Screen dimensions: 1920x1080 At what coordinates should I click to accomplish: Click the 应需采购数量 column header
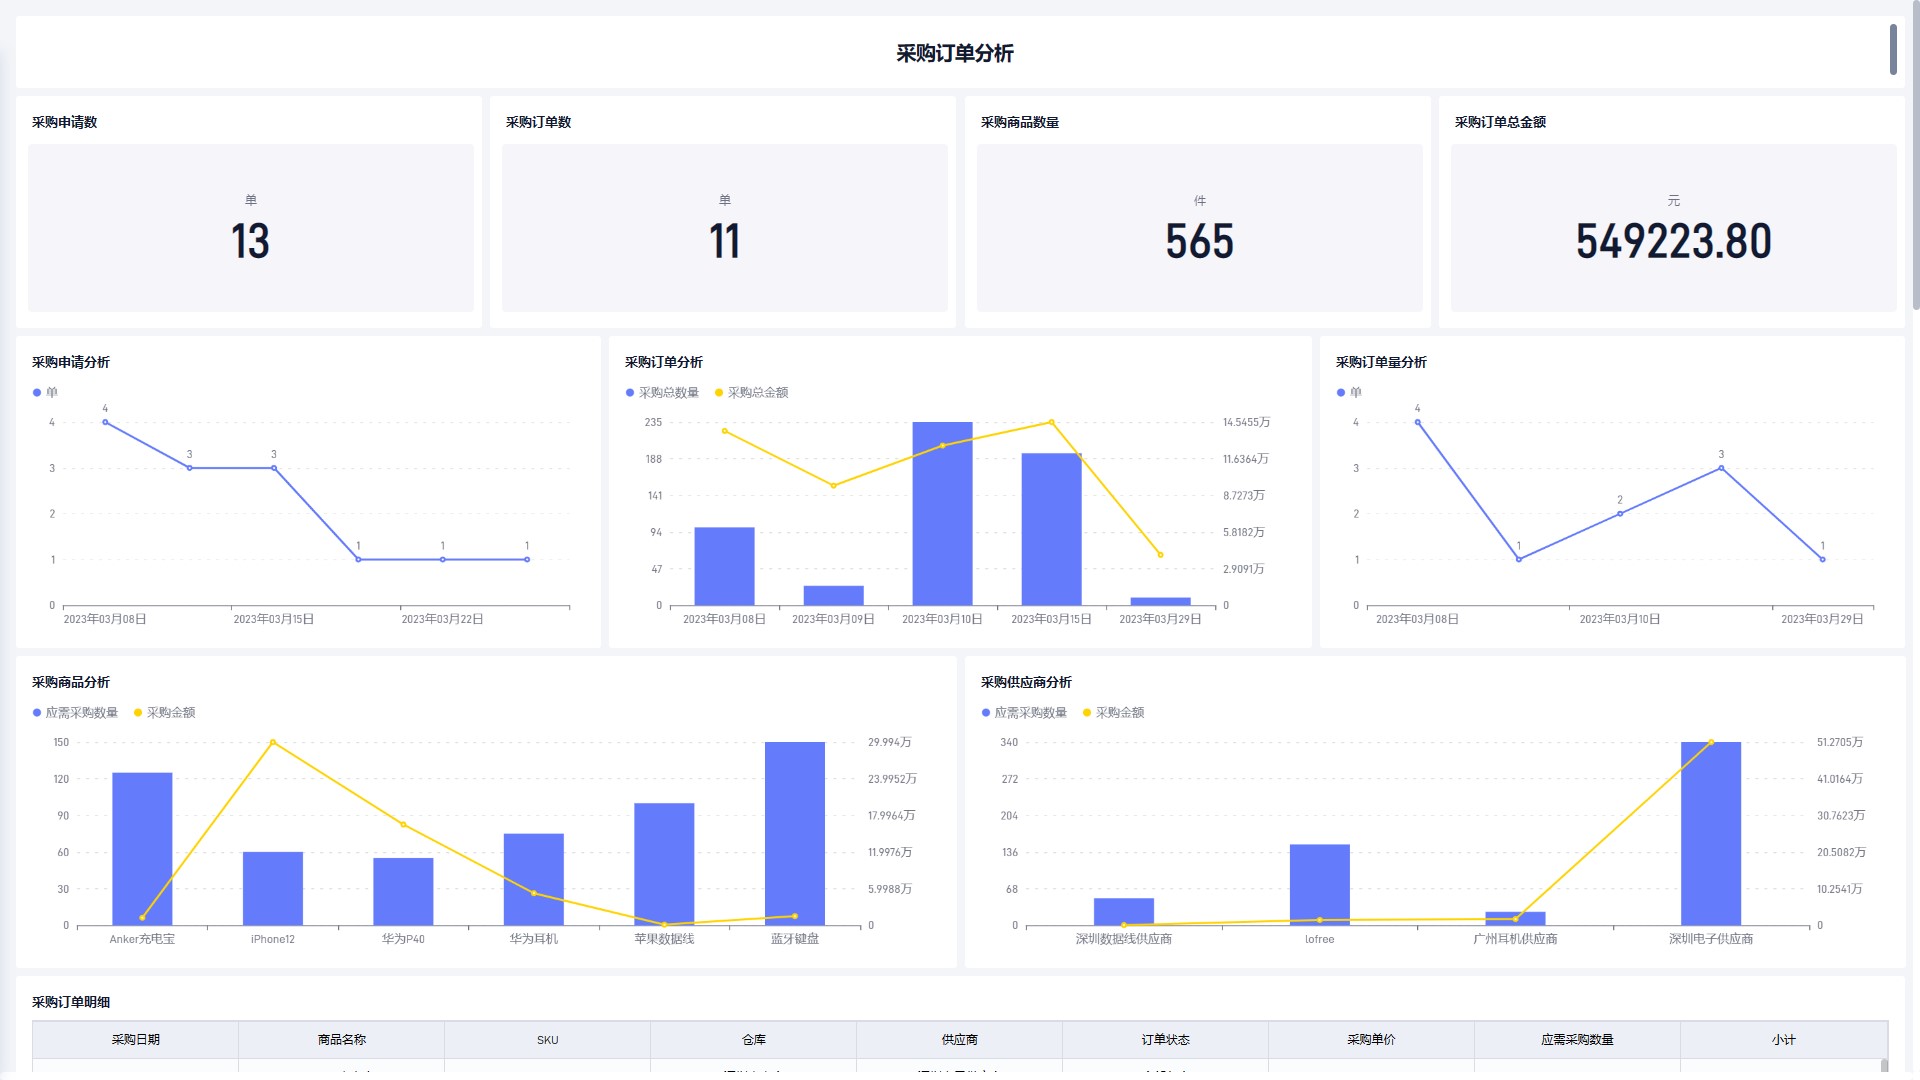click(1577, 1040)
